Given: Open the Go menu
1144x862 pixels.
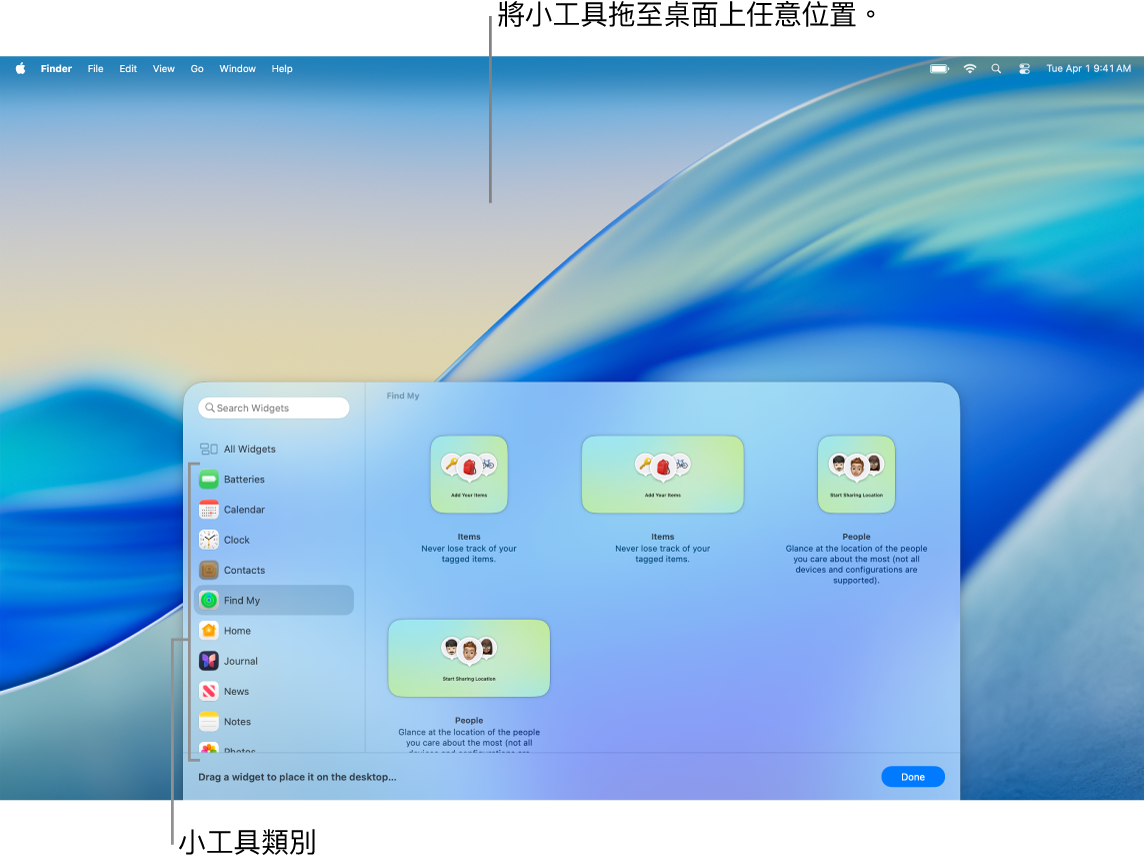Looking at the screenshot, I should tap(197, 69).
